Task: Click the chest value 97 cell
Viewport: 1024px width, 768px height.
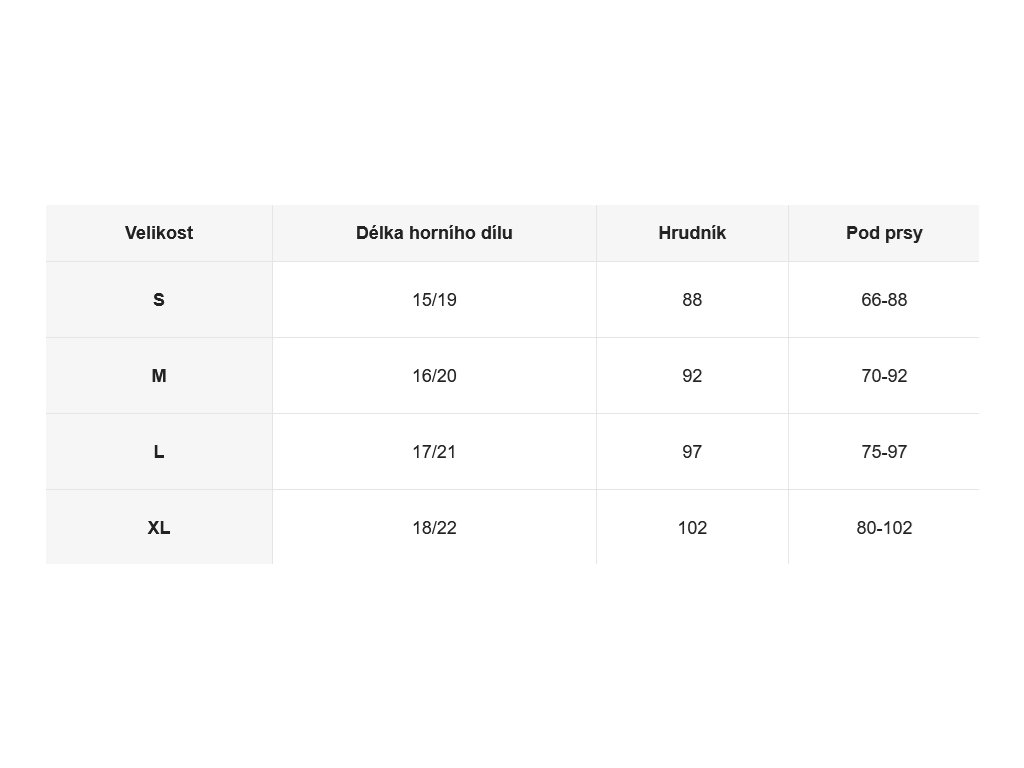Action: coord(692,451)
